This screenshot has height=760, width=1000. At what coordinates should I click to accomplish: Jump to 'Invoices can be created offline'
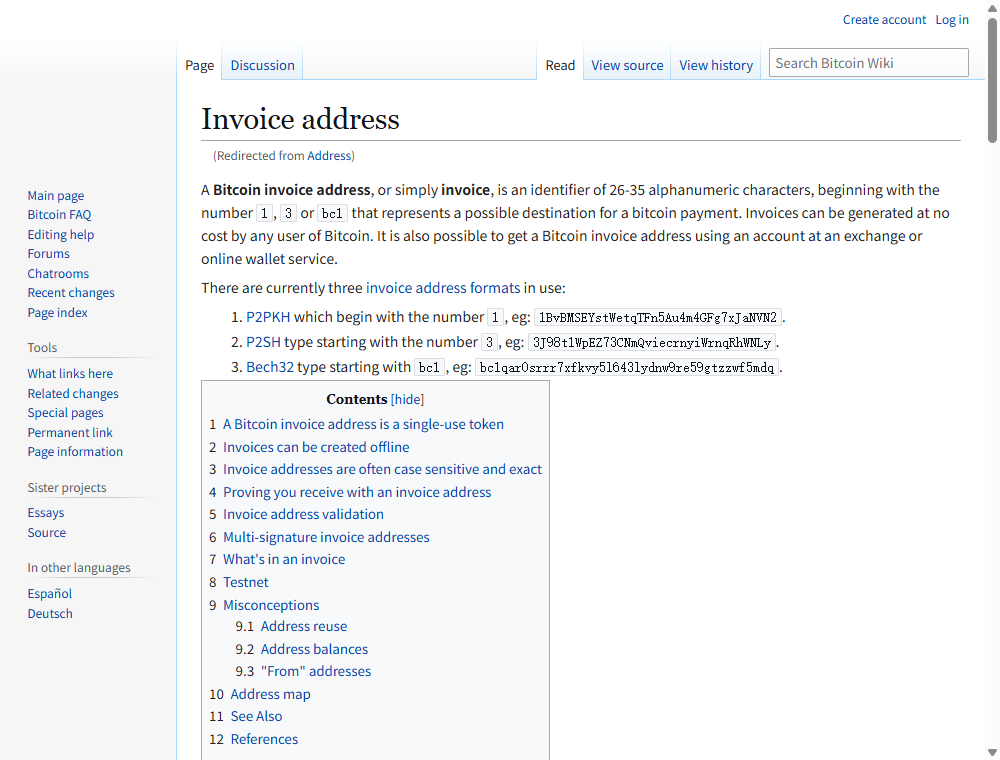(x=316, y=447)
